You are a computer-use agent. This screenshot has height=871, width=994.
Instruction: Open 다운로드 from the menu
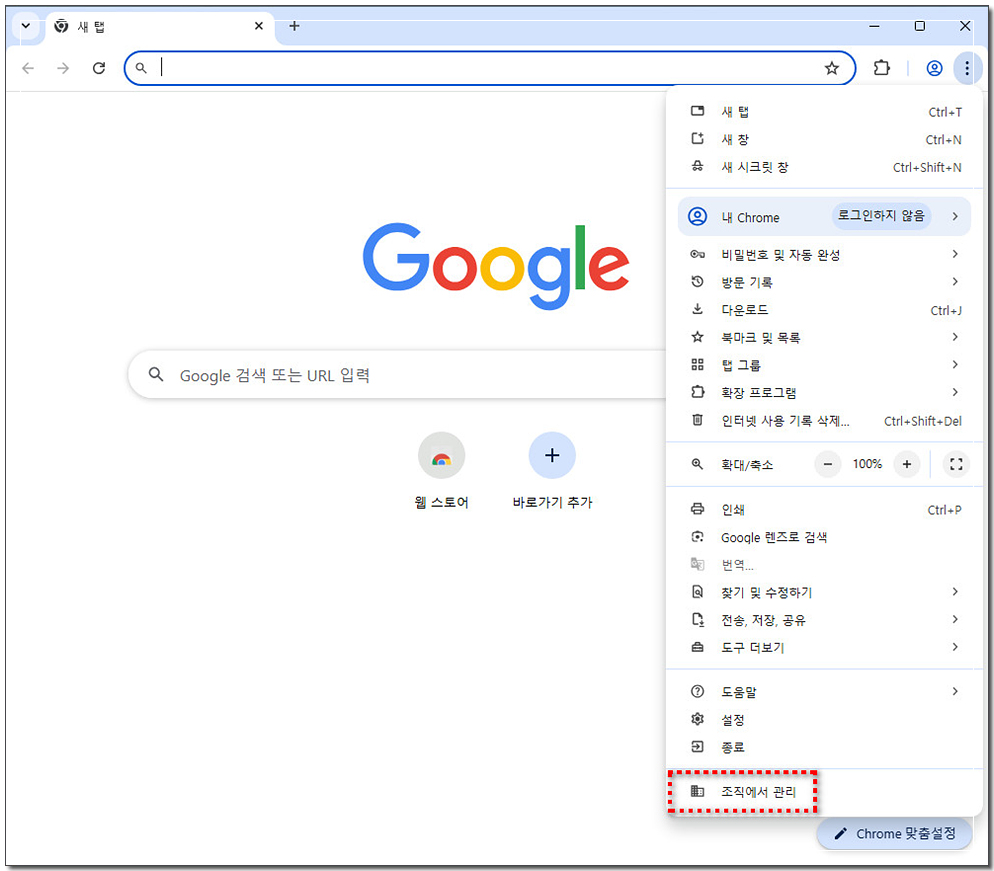tap(825, 310)
